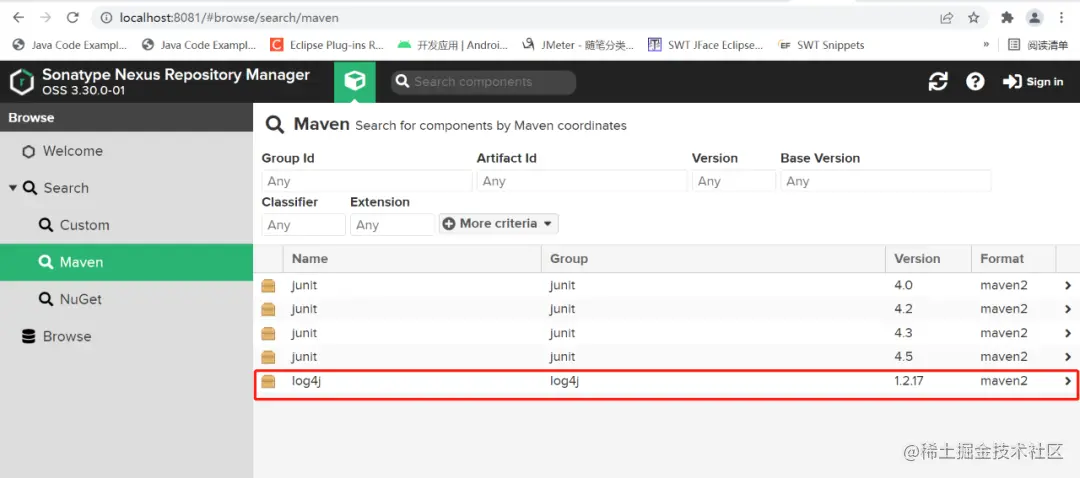The image size is (1080, 478).
Task: Click the browser address bar URL
Action: pos(229,18)
